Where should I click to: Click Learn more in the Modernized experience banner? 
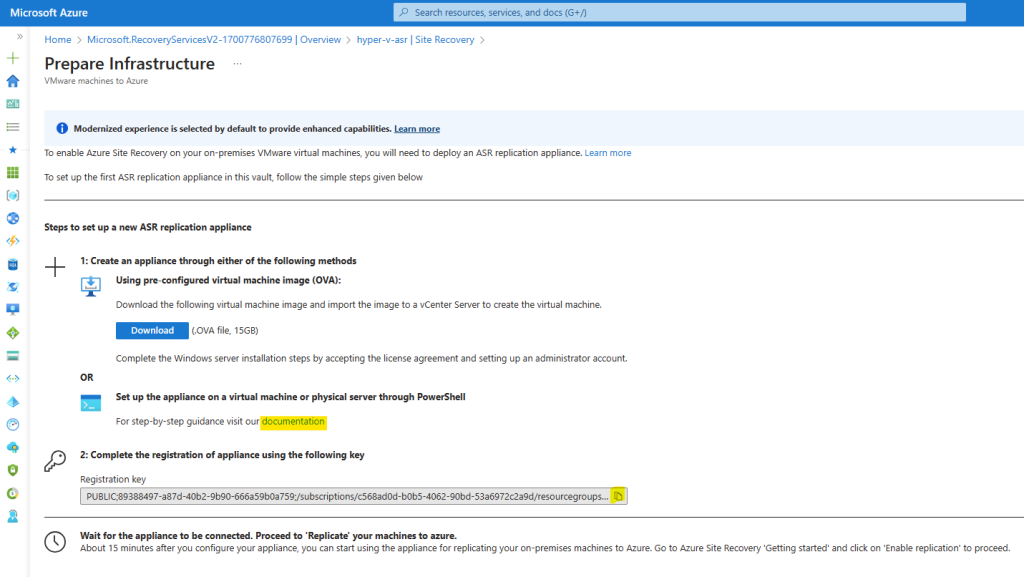tap(417, 129)
